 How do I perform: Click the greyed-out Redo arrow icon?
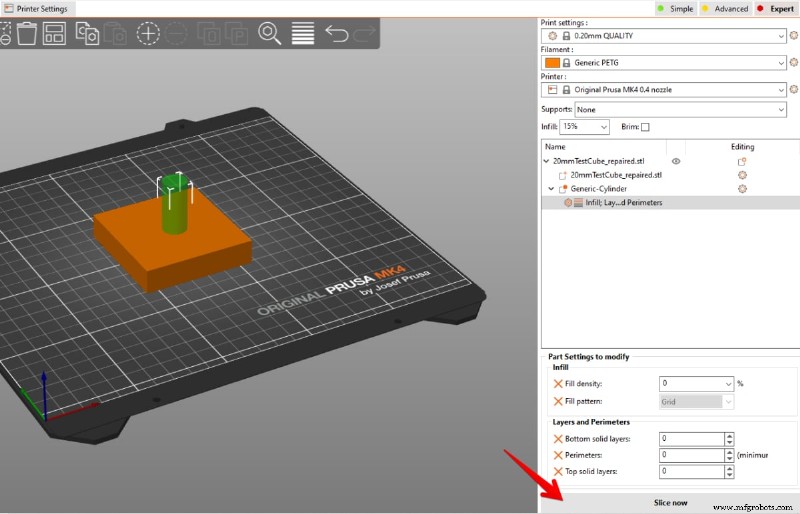click(x=364, y=34)
